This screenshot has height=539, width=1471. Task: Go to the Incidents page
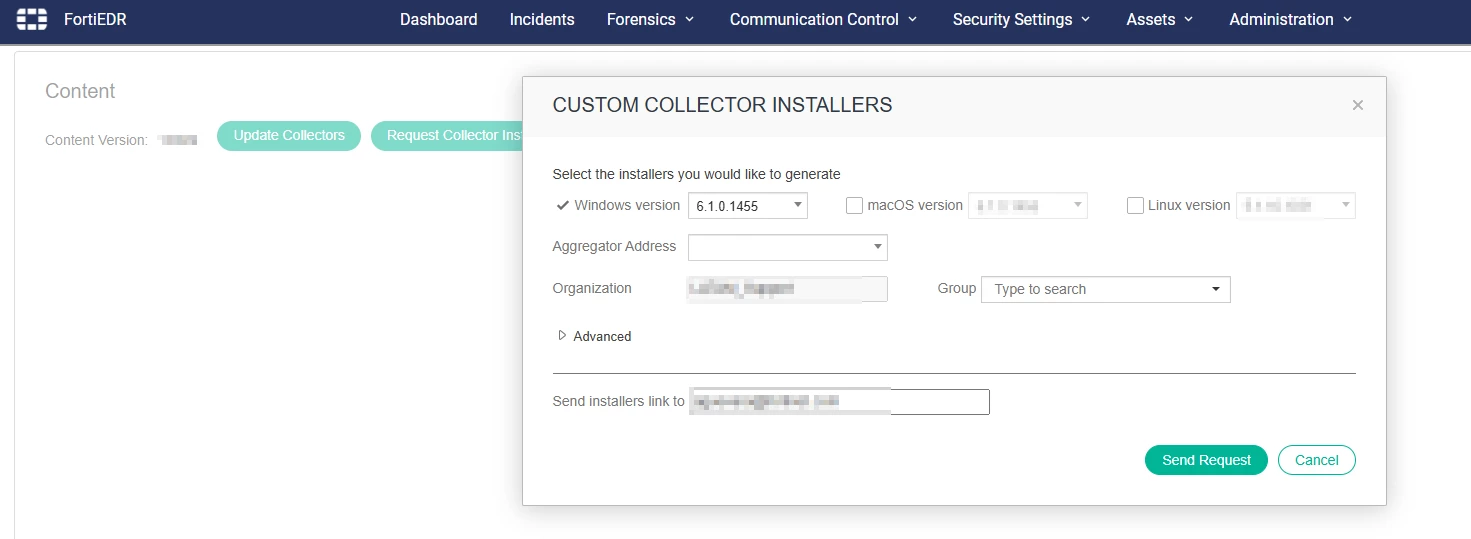point(542,19)
